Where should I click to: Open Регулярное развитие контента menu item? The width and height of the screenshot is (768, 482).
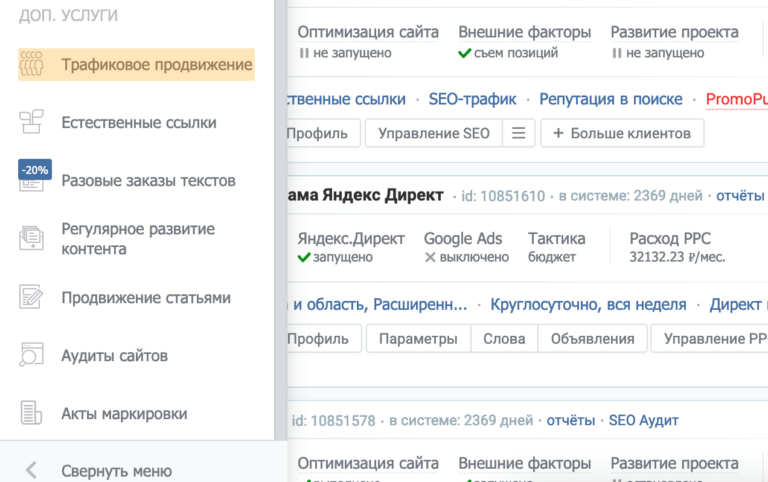pos(138,239)
